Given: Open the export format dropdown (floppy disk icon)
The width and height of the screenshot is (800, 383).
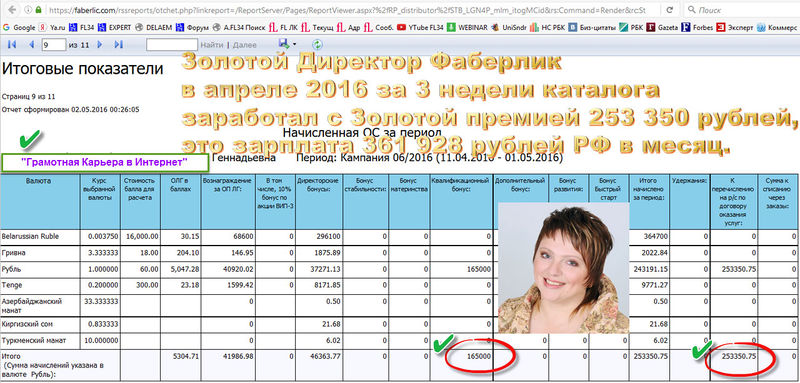Looking at the screenshot, I should [x=287, y=44].
